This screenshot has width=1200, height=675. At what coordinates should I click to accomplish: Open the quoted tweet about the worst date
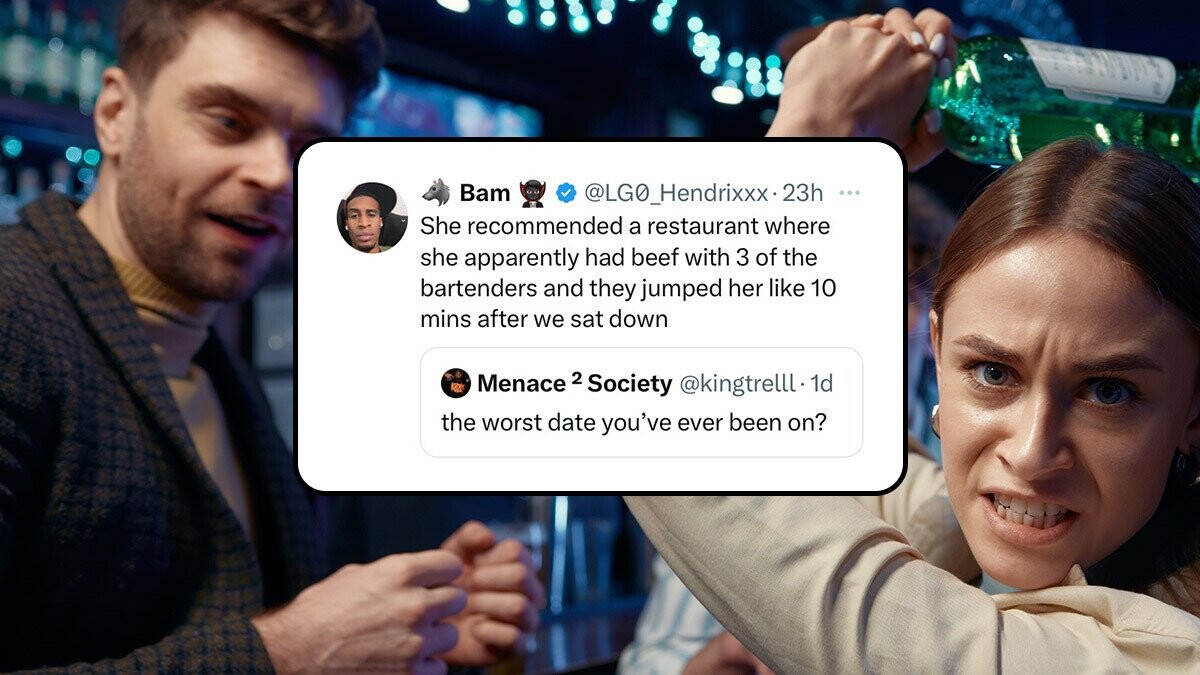[641, 402]
